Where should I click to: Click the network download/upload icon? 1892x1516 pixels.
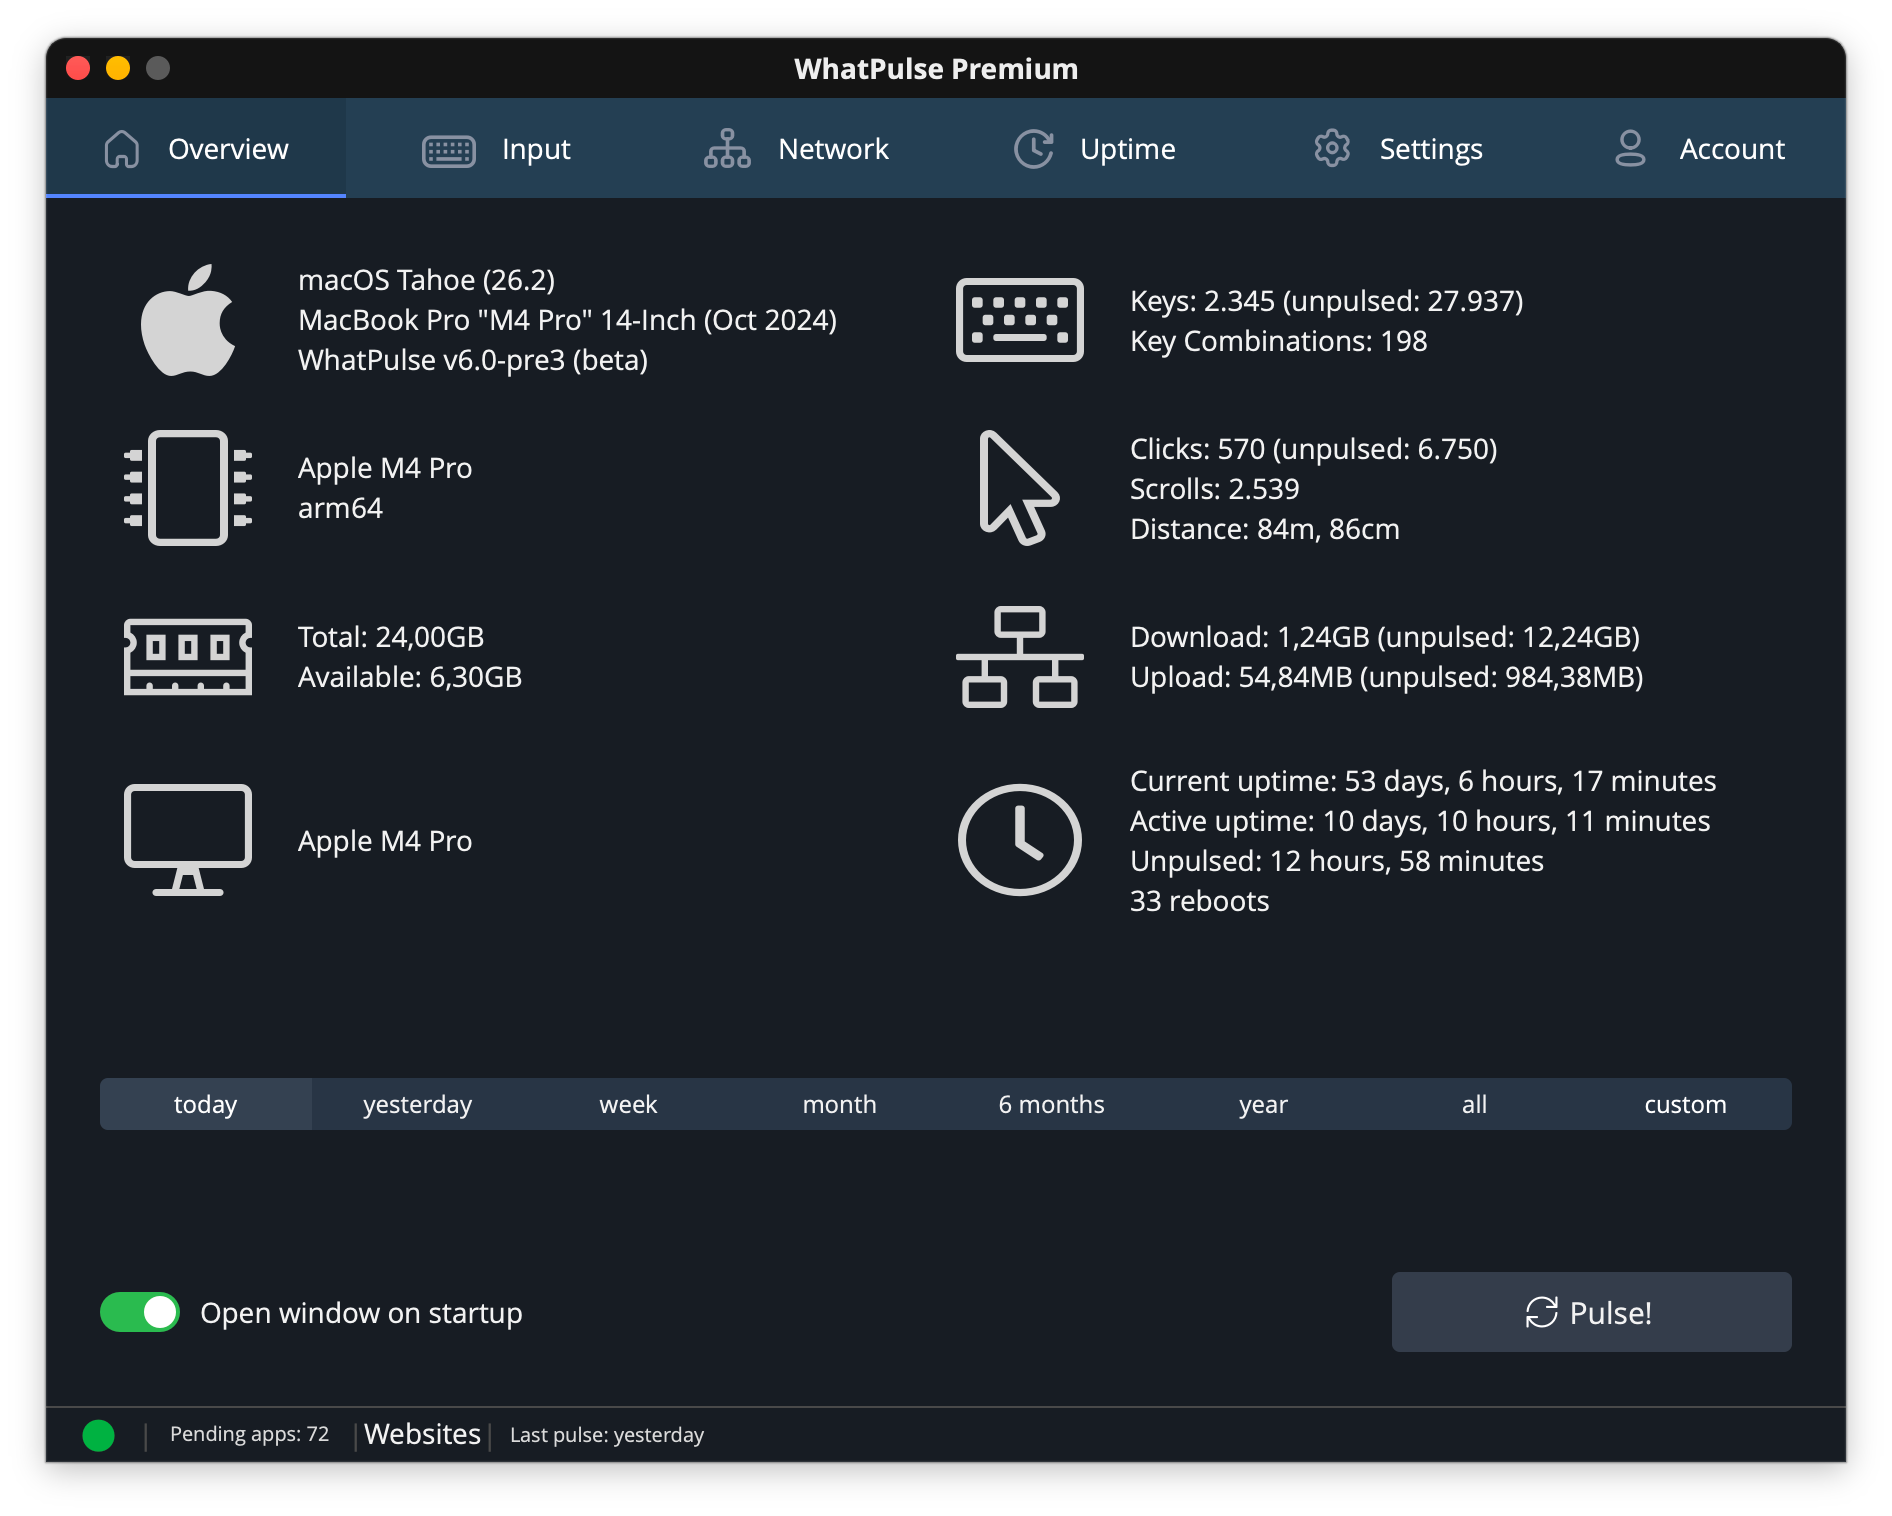[1019, 657]
